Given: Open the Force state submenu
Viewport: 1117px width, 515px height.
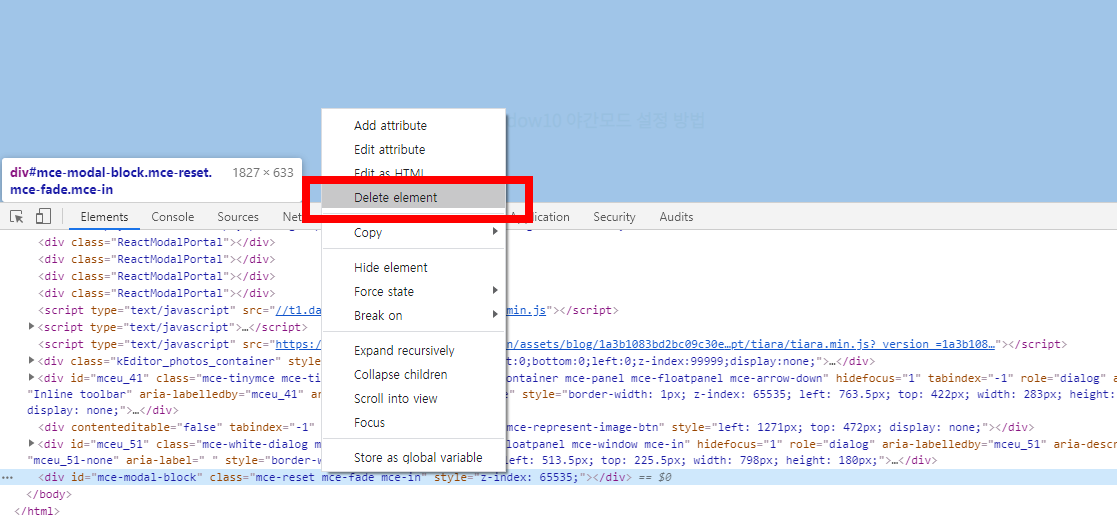Looking at the screenshot, I should [x=413, y=291].
